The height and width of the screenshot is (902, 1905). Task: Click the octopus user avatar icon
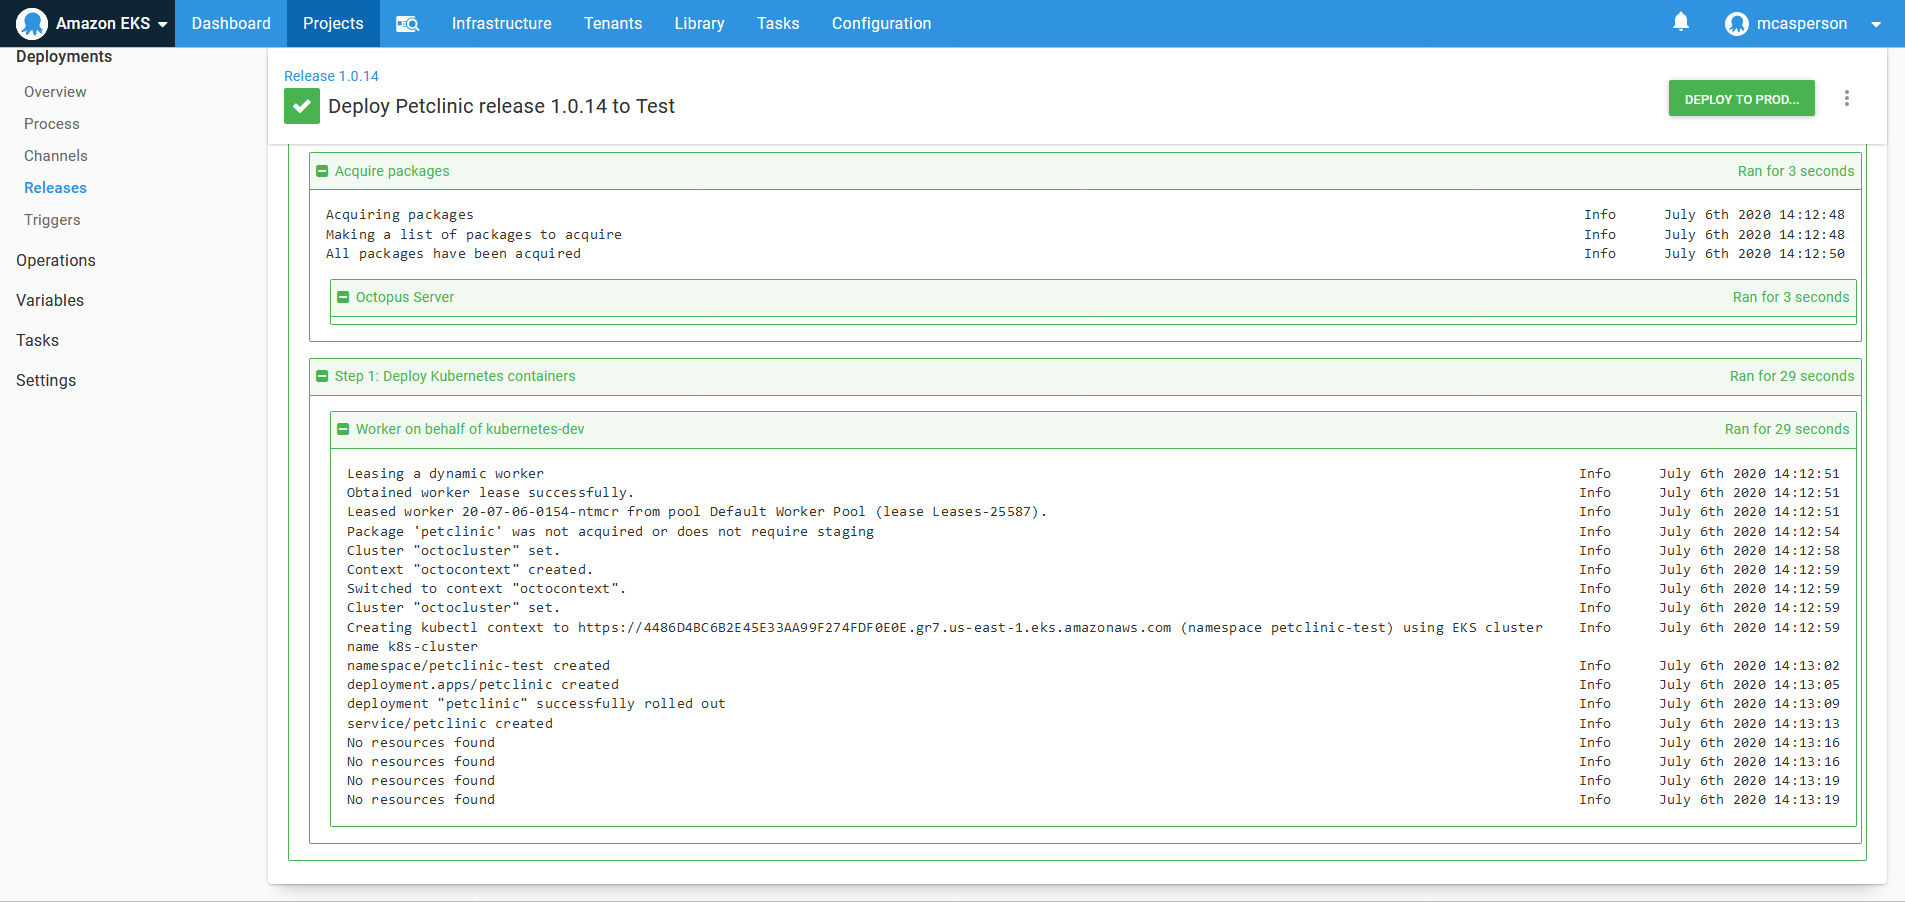point(1737,23)
